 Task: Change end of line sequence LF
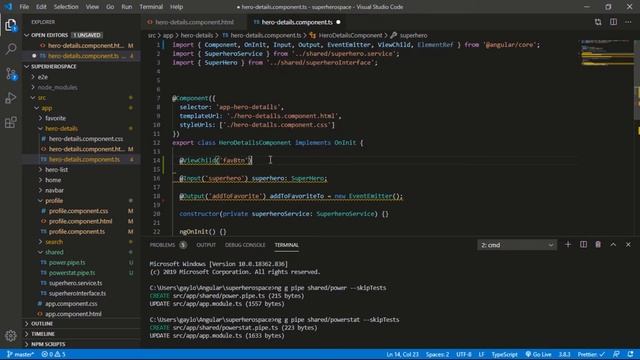481,354
